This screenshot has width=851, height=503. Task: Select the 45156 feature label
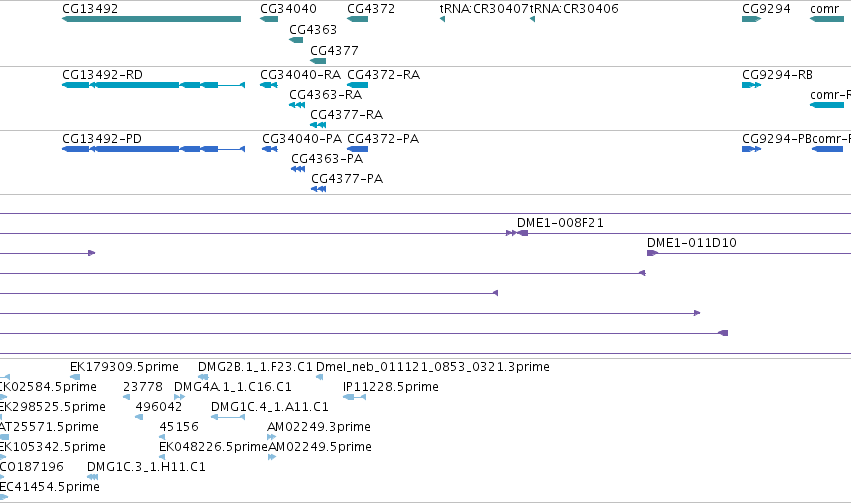(179, 426)
